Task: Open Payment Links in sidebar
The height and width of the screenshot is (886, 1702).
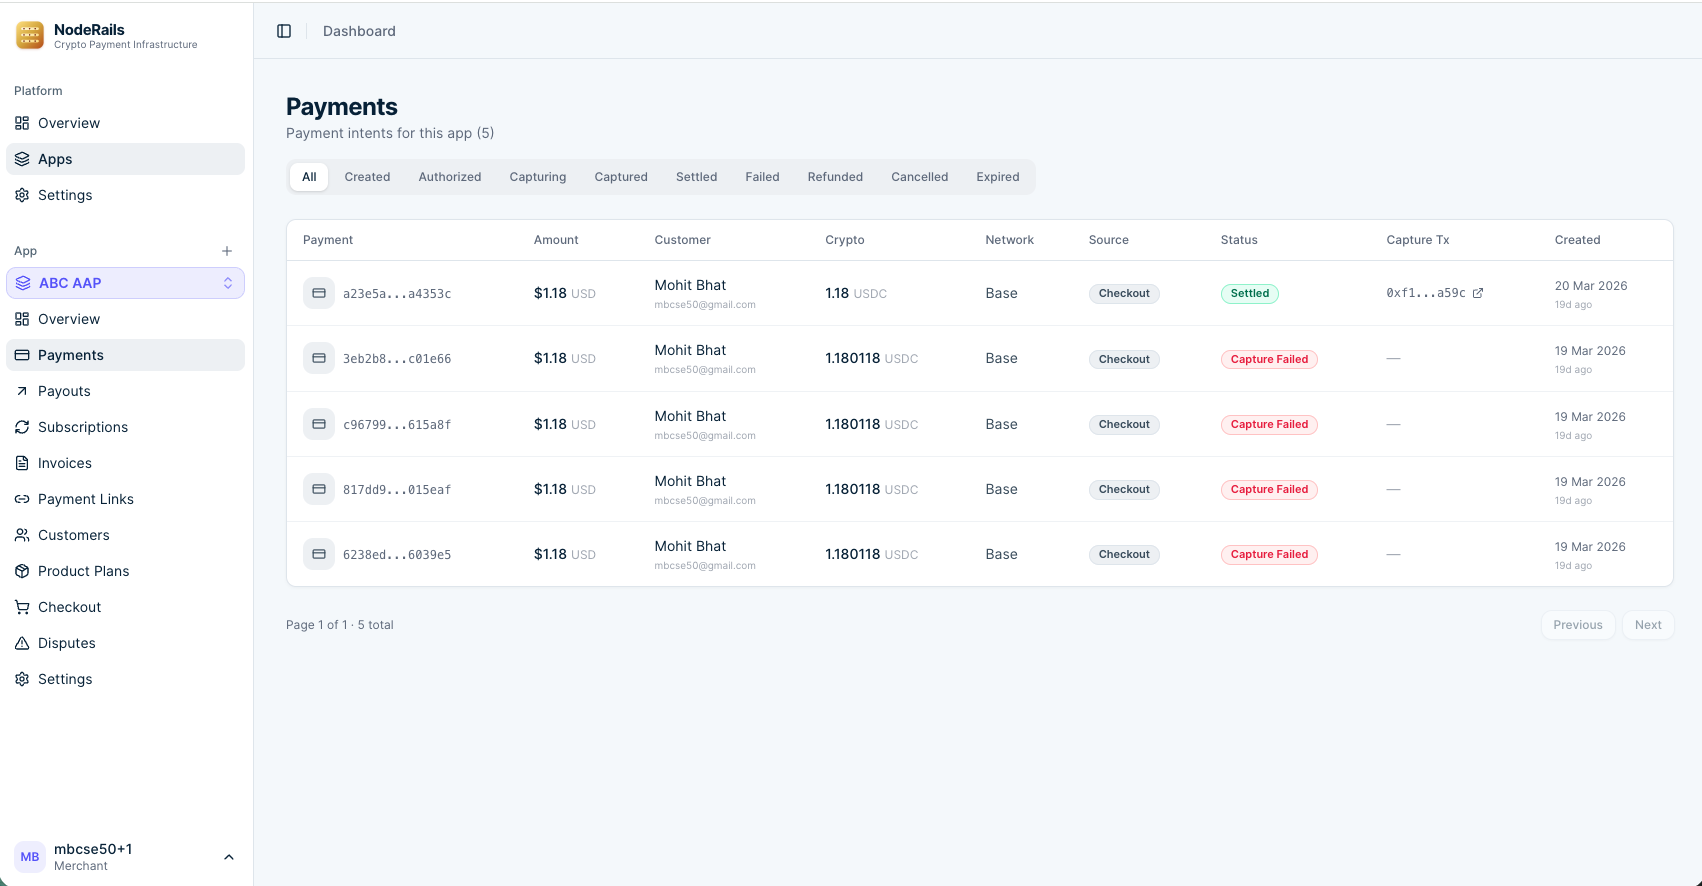Action: pyautogui.click(x=85, y=499)
